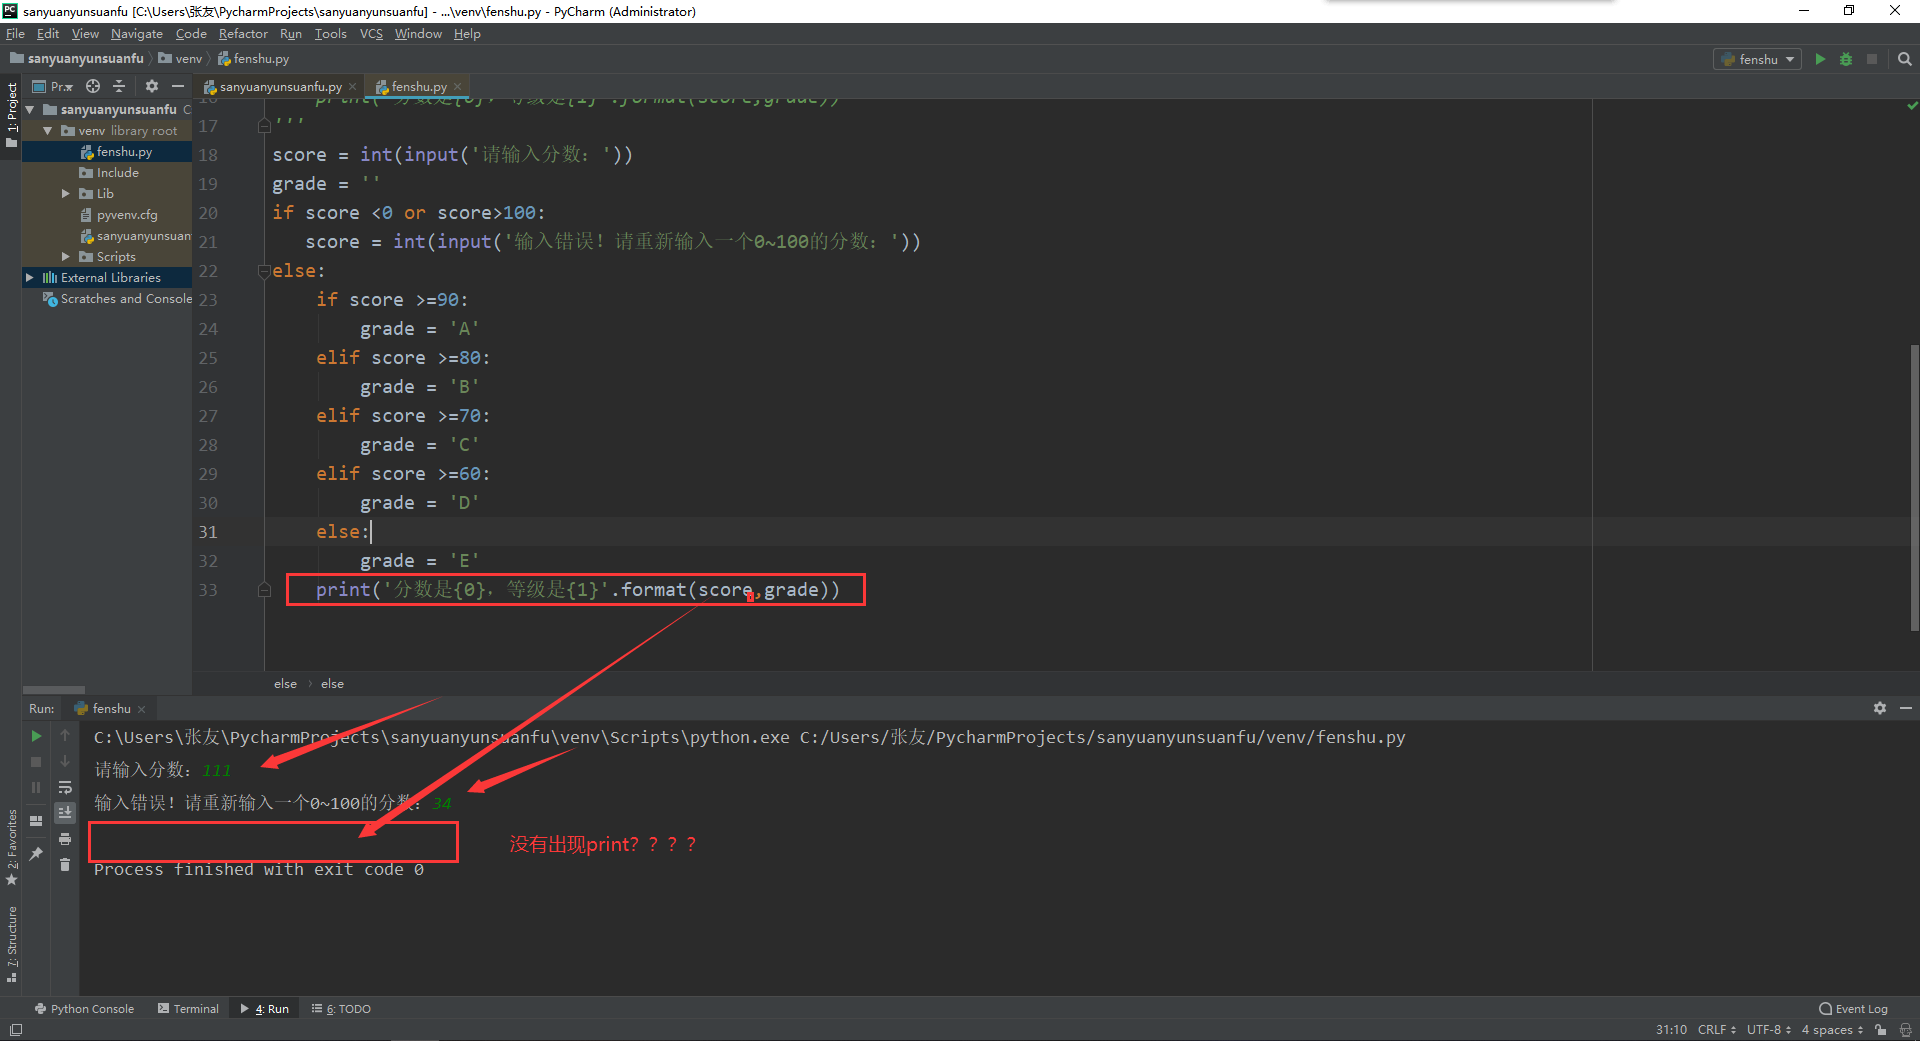Screen dimensions: 1920x1041
Task: Close the fenshu Run tab
Action: (x=142, y=709)
